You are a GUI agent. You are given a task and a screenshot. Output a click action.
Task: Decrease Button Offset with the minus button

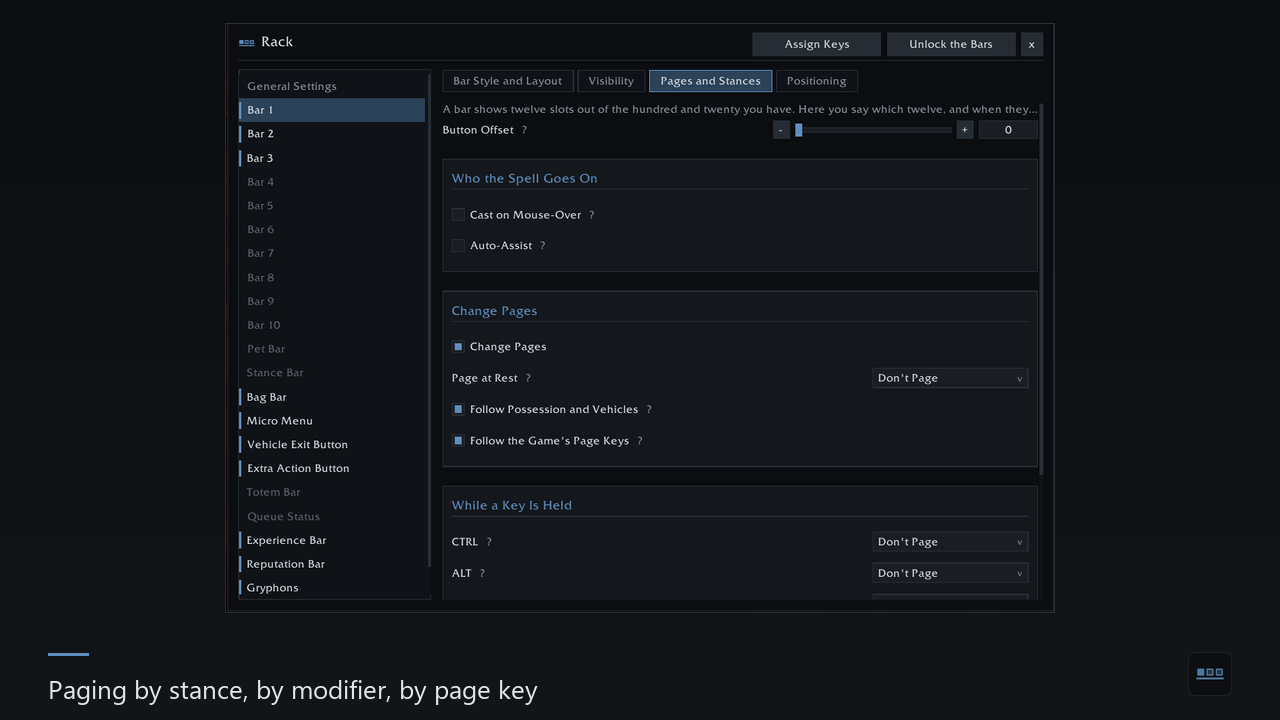[x=781, y=130]
